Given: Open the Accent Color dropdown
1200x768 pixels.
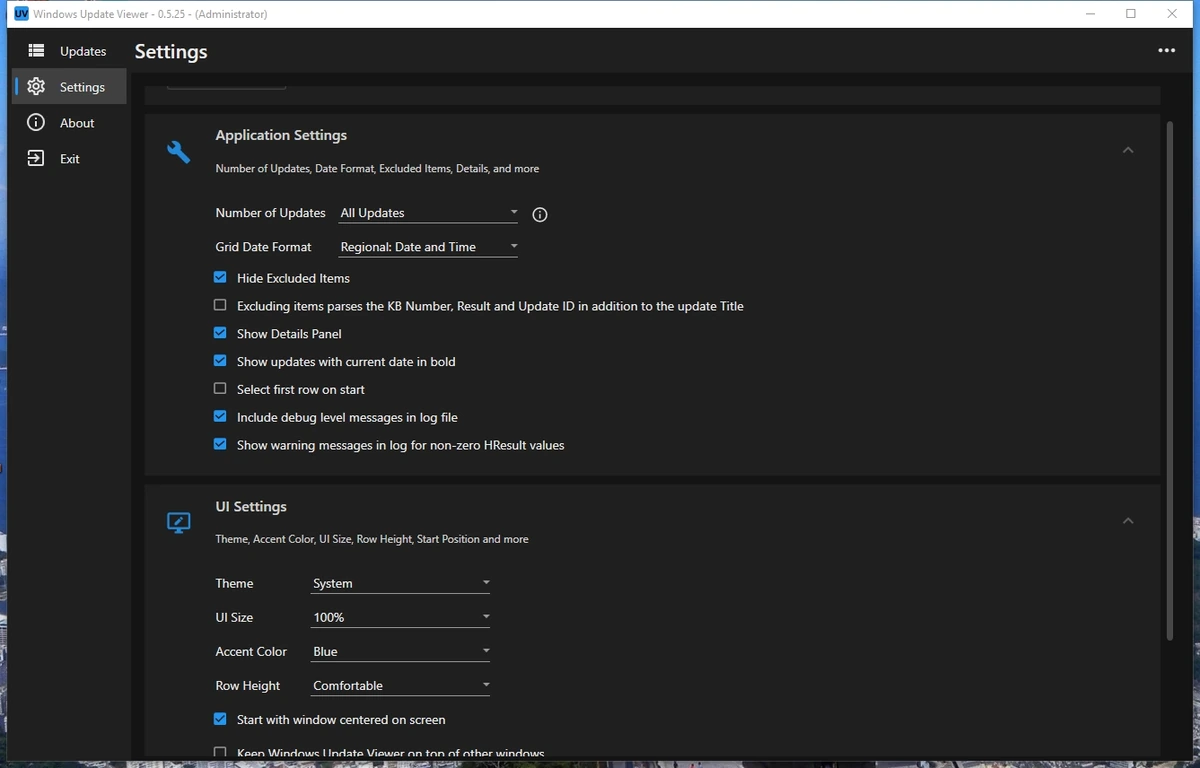Looking at the screenshot, I should (400, 651).
